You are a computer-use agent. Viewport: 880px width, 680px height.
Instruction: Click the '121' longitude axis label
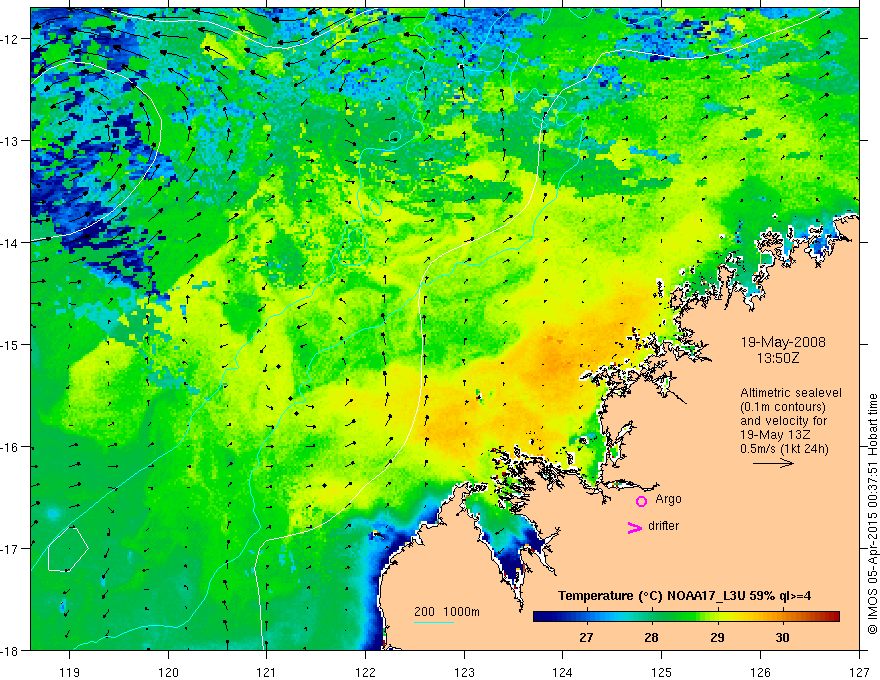click(267, 672)
